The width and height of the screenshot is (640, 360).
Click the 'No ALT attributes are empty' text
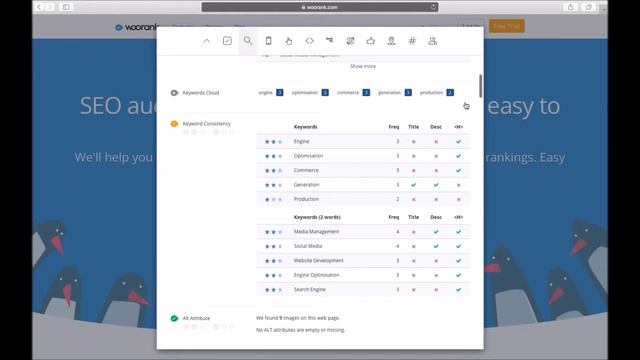click(x=300, y=330)
